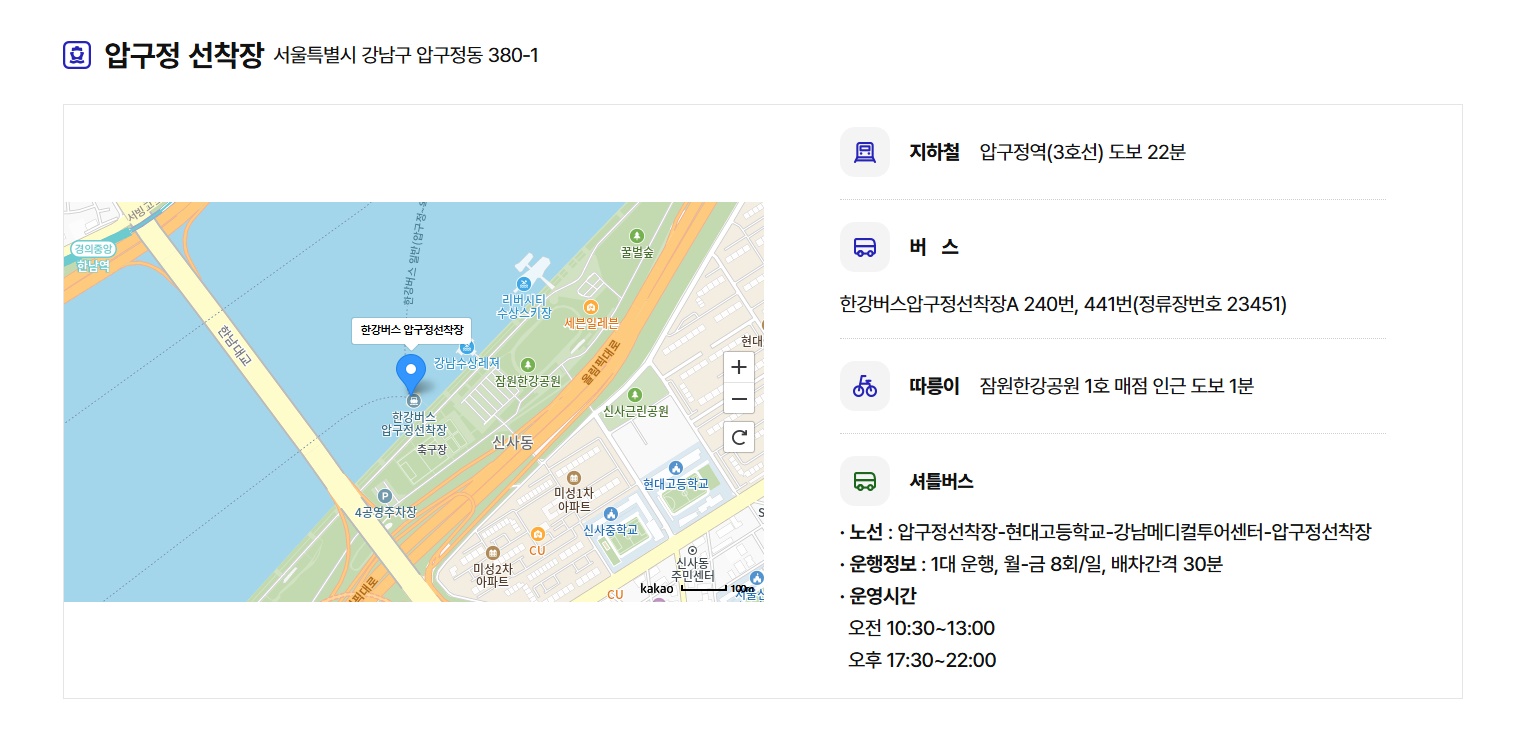Click the 따릉이 bicycle icon
This screenshot has height=733, width=1519.
click(x=864, y=385)
